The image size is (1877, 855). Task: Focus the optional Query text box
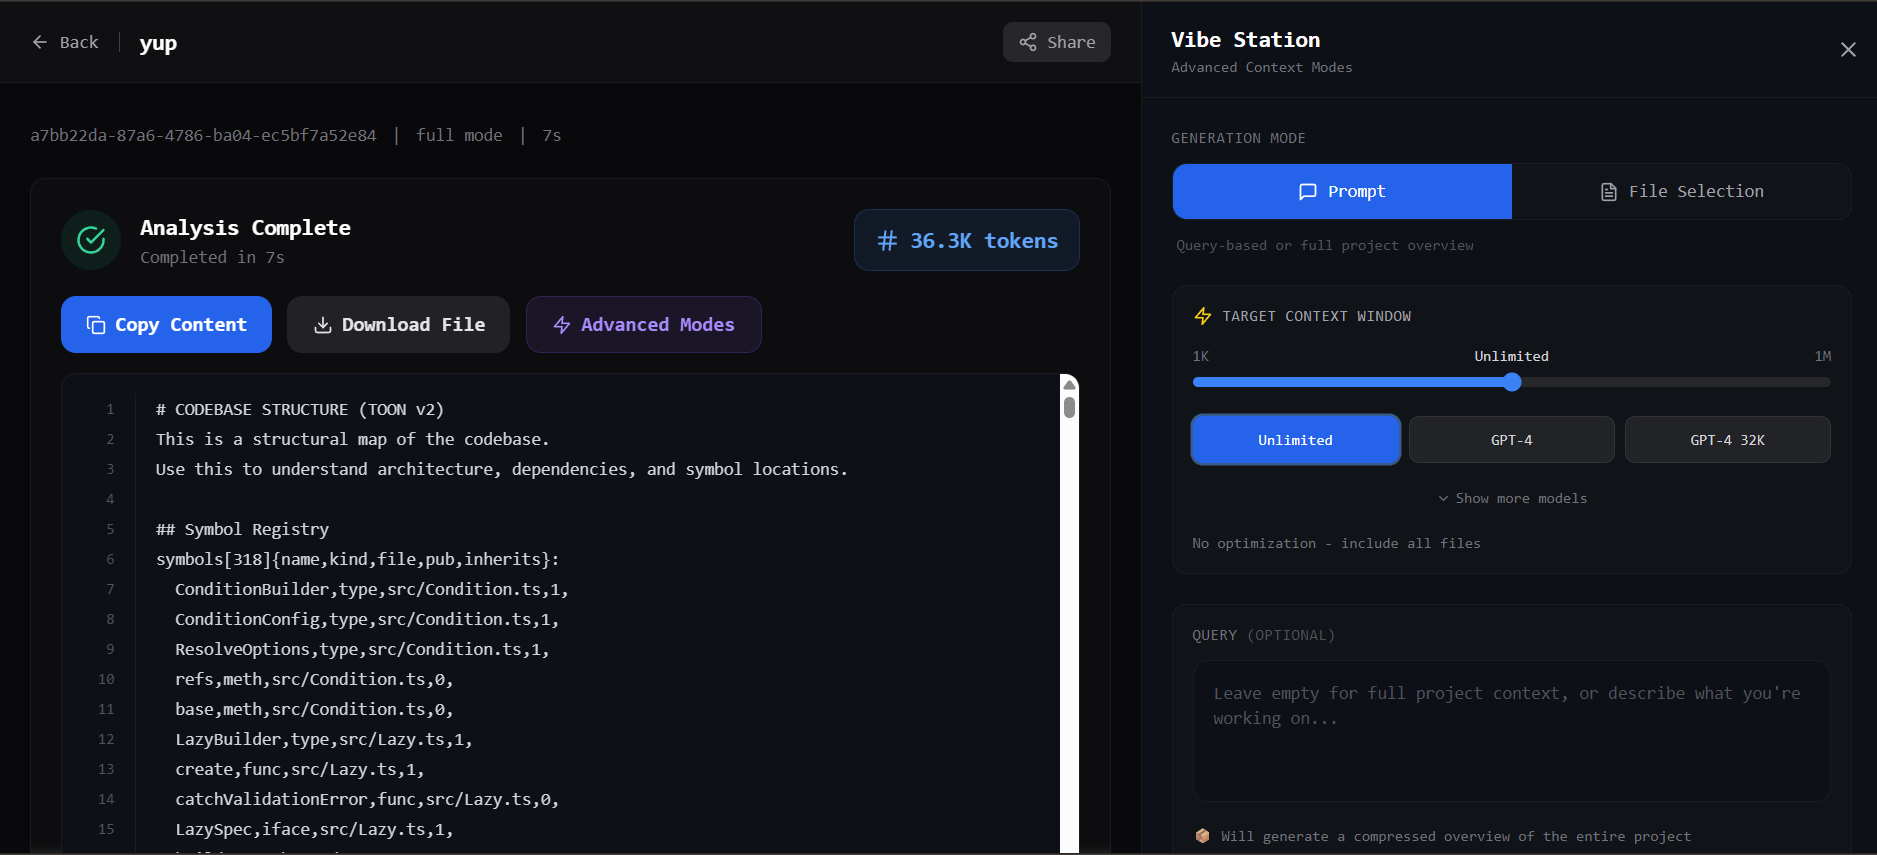pyautogui.click(x=1512, y=731)
